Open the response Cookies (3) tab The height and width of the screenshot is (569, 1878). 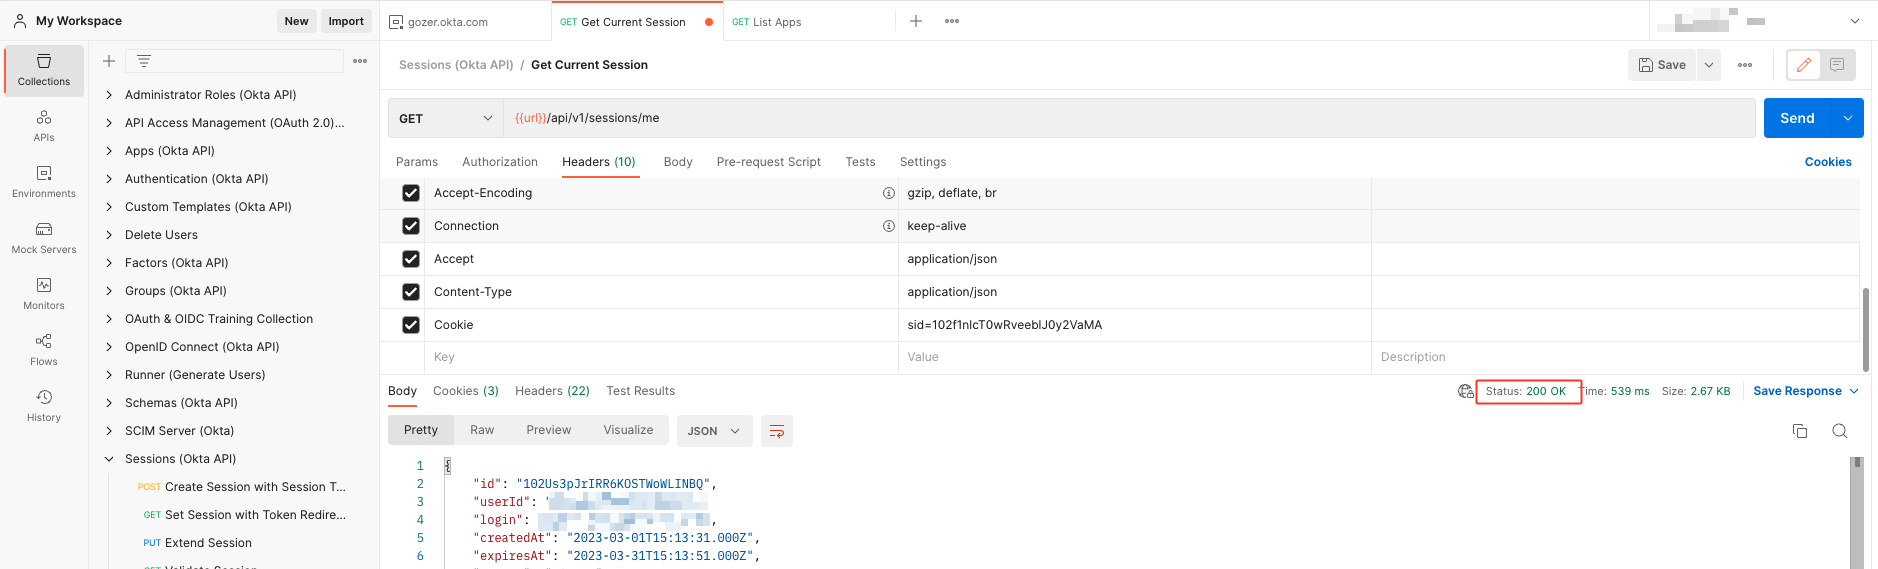pyautogui.click(x=466, y=391)
